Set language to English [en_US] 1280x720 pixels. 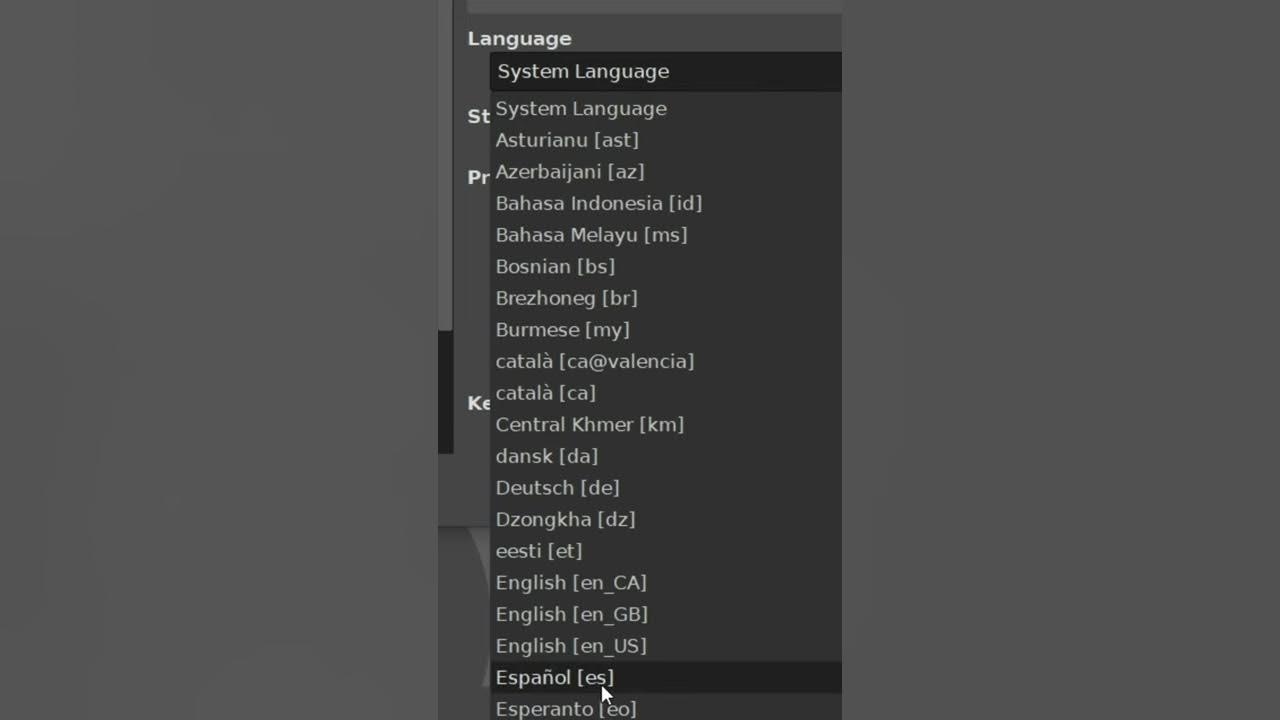pyautogui.click(x=571, y=646)
